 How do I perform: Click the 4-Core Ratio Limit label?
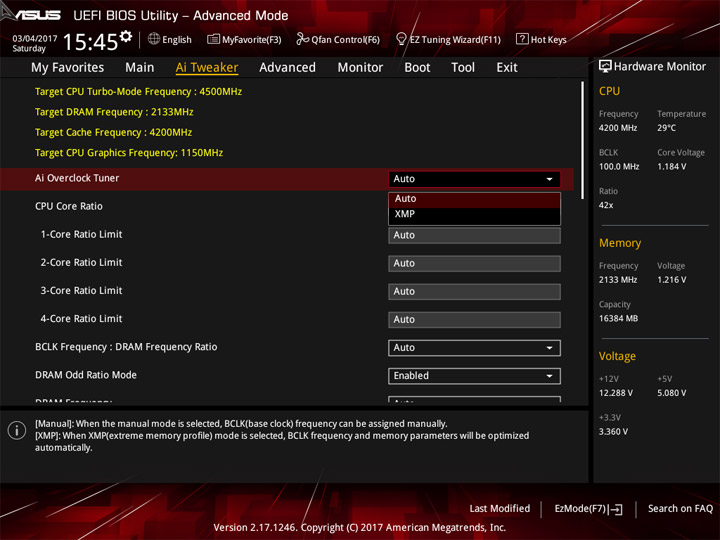pyautogui.click(x=81, y=318)
